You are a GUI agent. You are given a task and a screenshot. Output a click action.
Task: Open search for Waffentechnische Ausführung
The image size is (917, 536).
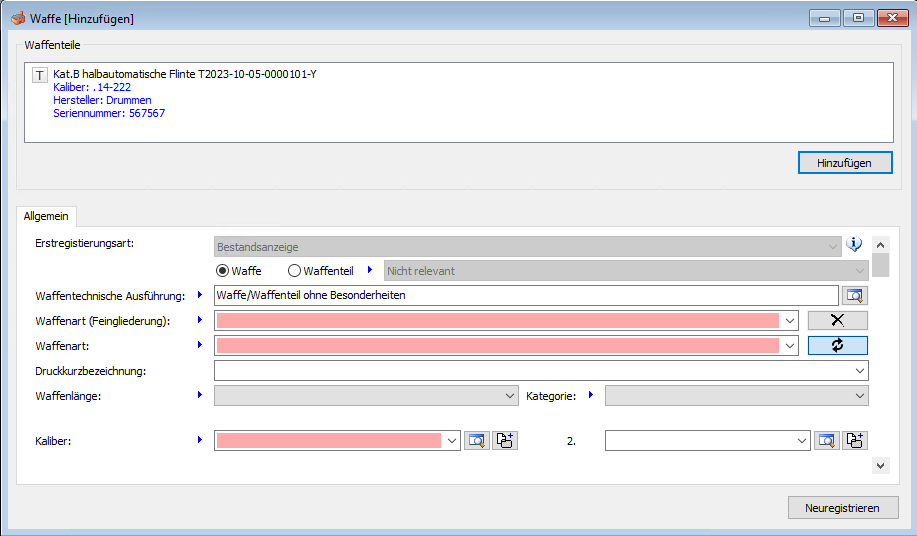coord(854,295)
